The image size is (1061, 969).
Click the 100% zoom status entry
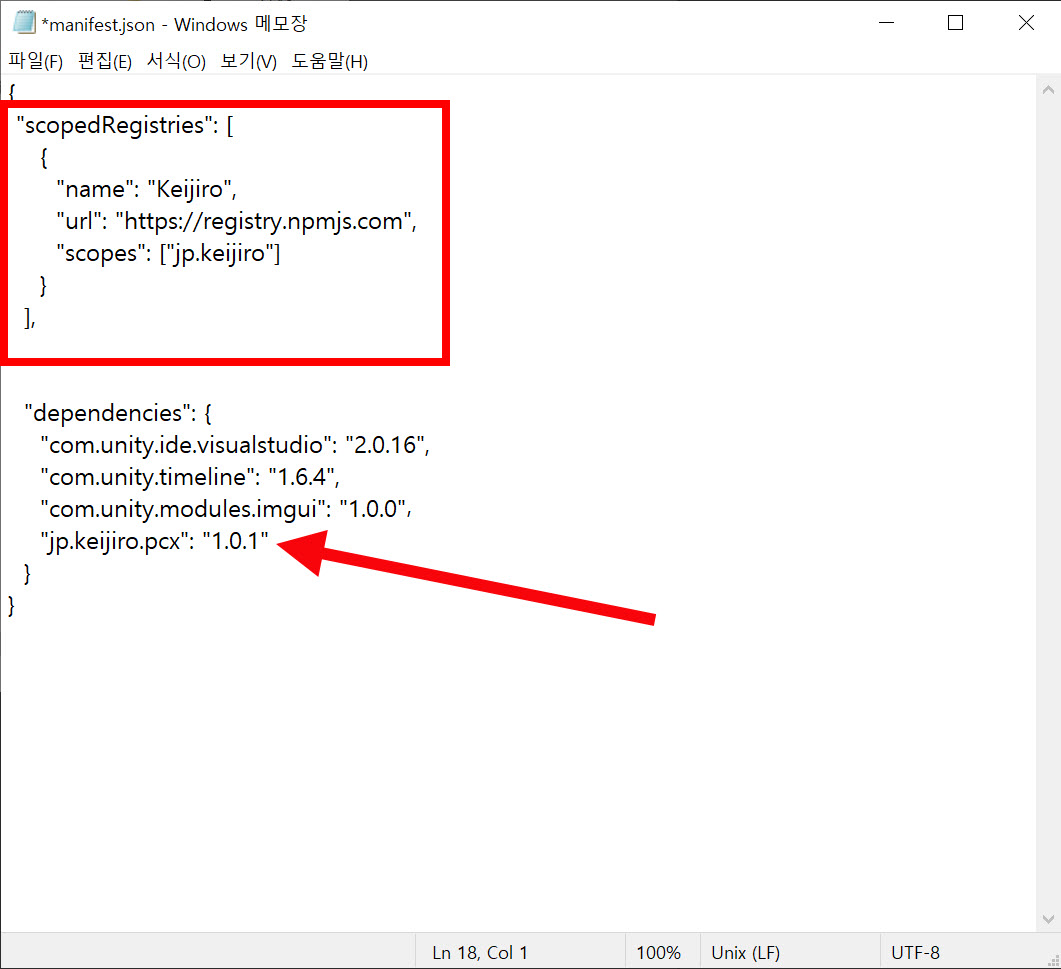point(658,953)
